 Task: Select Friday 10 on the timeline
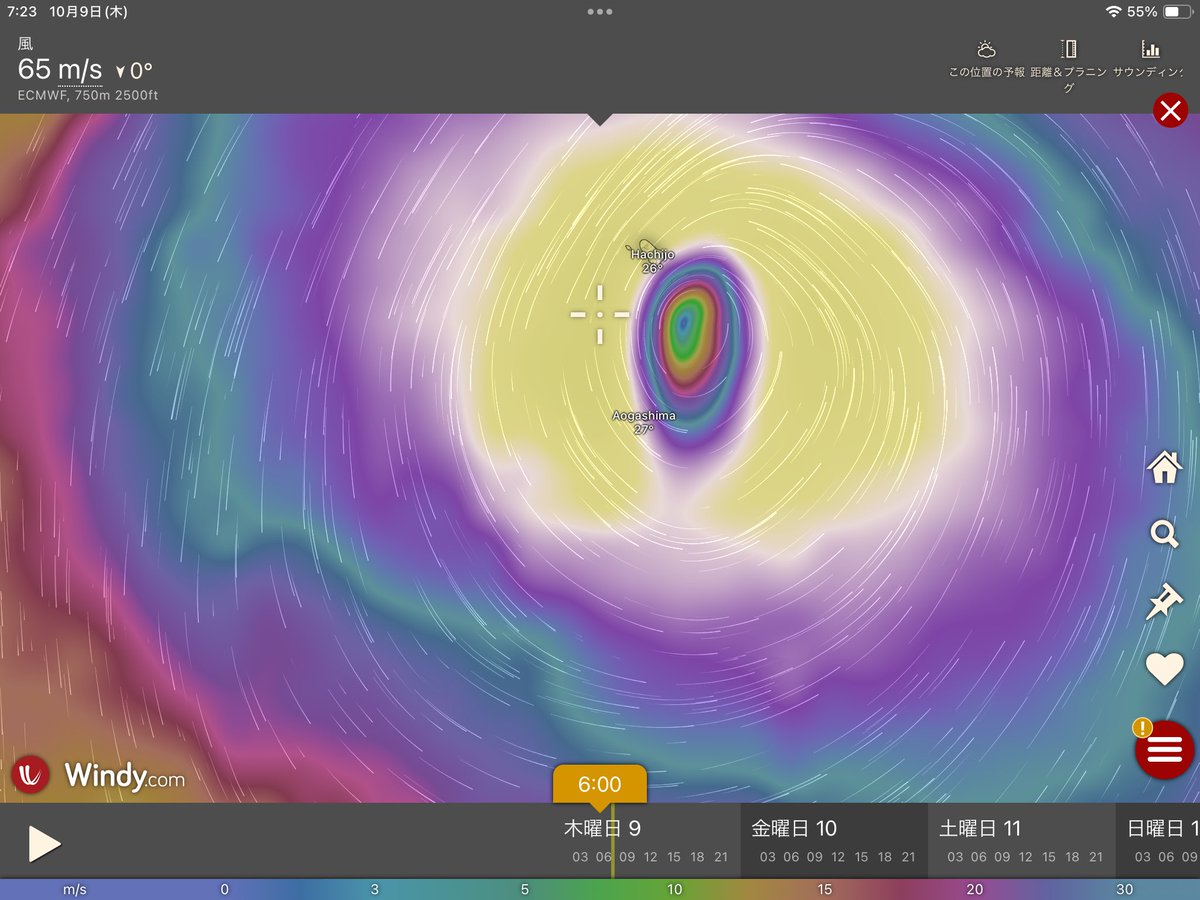click(x=794, y=828)
